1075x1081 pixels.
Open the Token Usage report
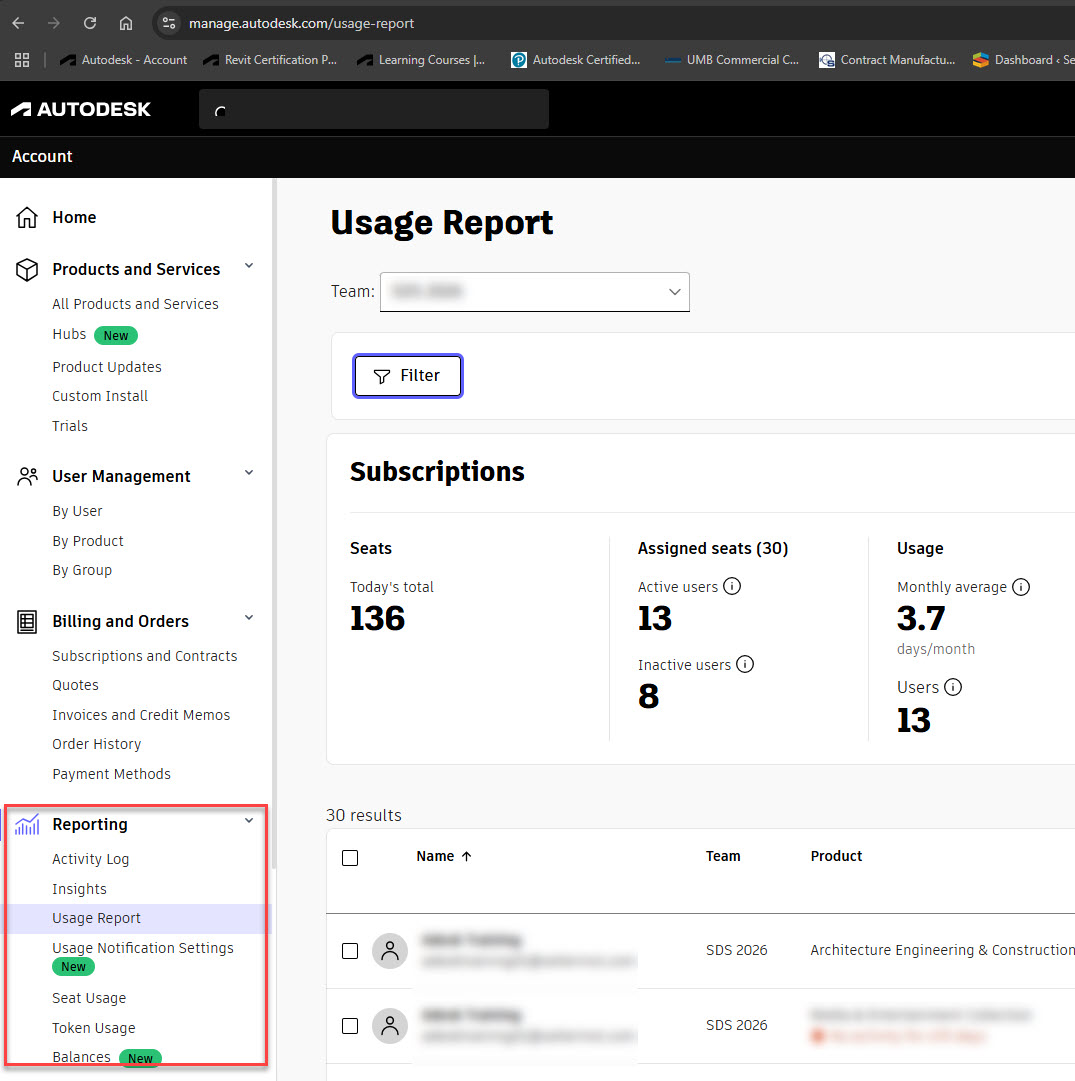(94, 1028)
